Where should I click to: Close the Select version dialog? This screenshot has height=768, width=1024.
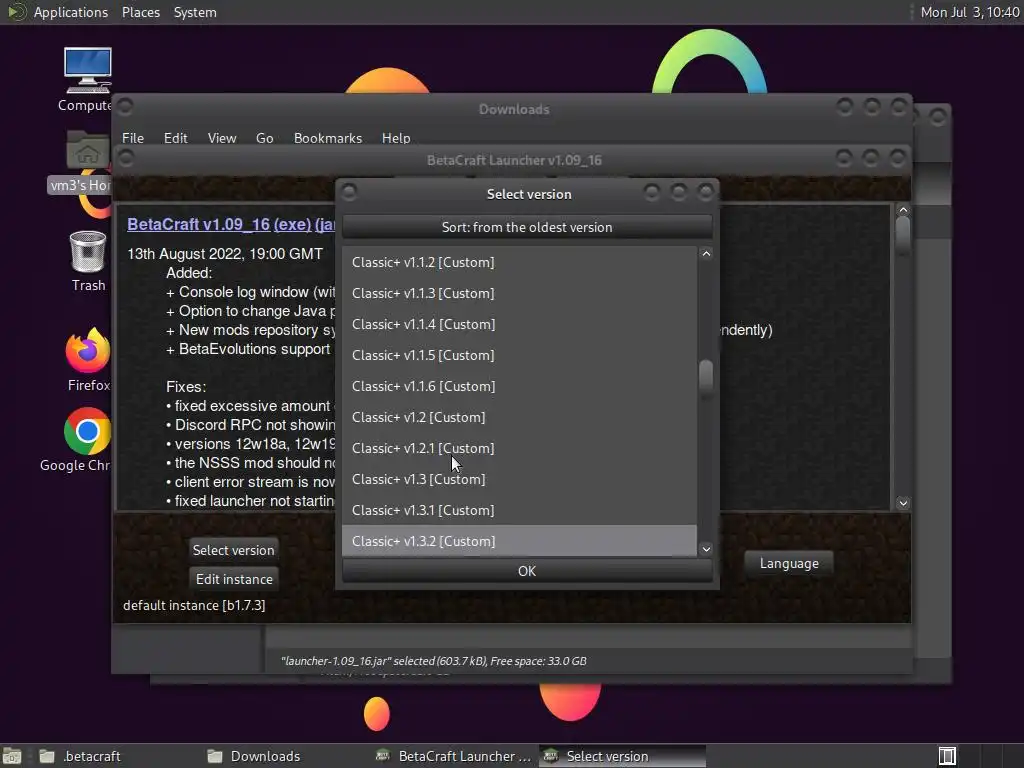(705, 192)
